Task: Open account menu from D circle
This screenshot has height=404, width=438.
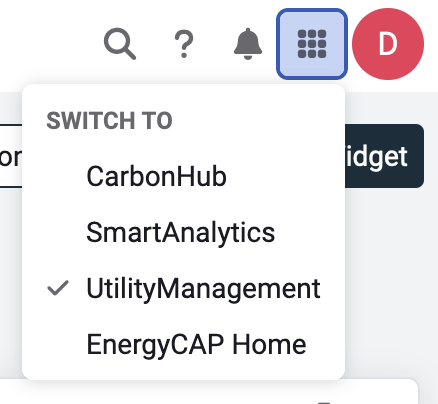Action: coord(388,44)
